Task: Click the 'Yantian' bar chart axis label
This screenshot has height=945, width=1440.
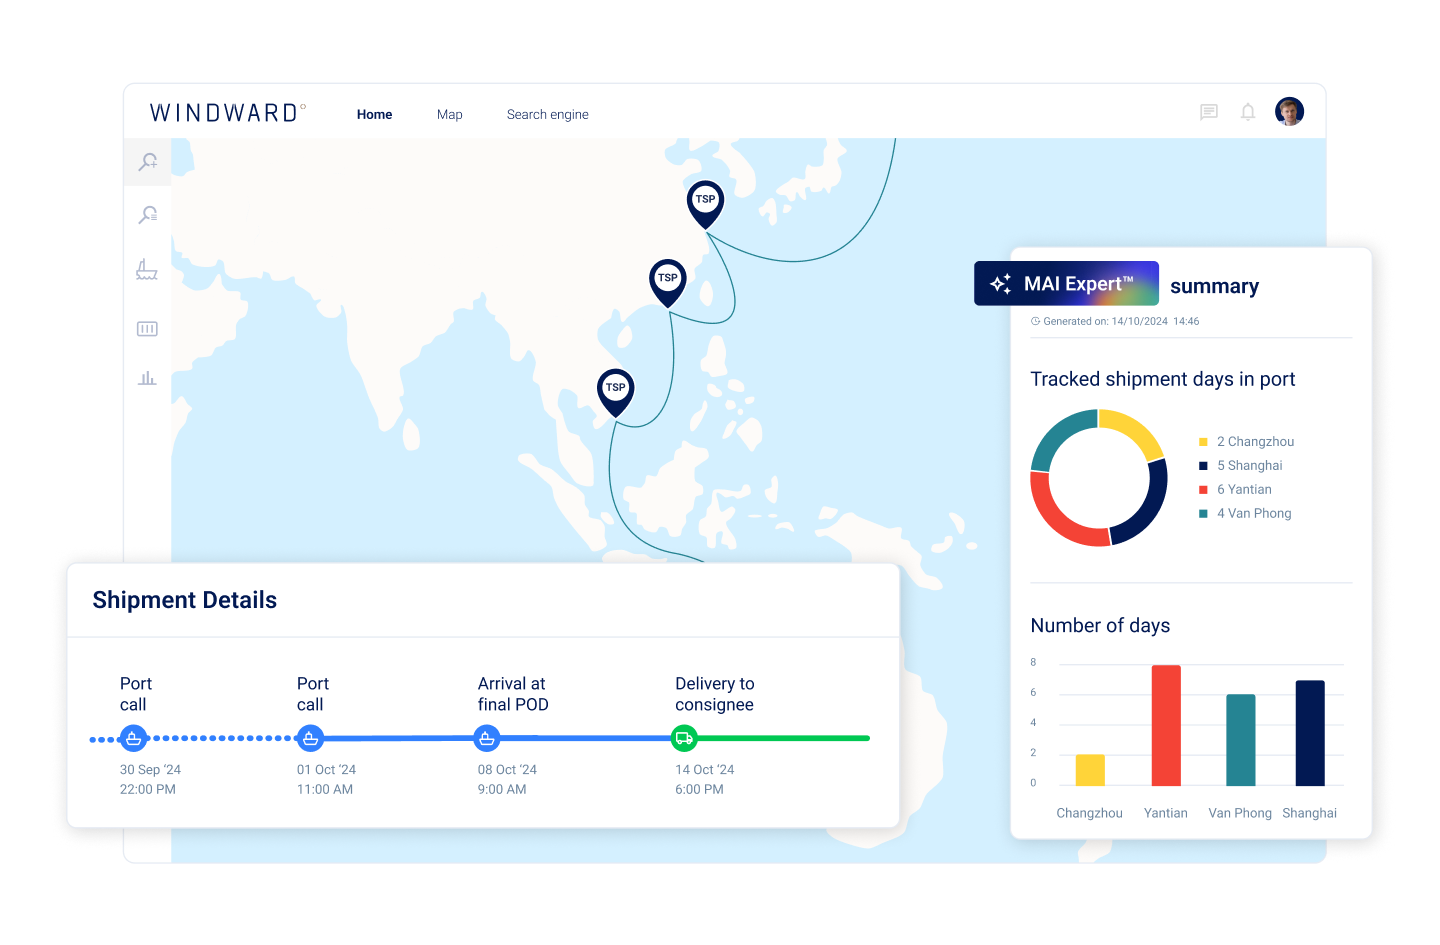Action: [x=1166, y=814]
